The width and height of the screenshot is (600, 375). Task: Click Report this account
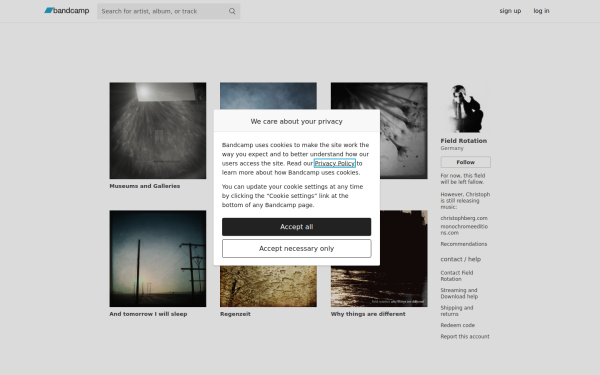pyautogui.click(x=465, y=337)
